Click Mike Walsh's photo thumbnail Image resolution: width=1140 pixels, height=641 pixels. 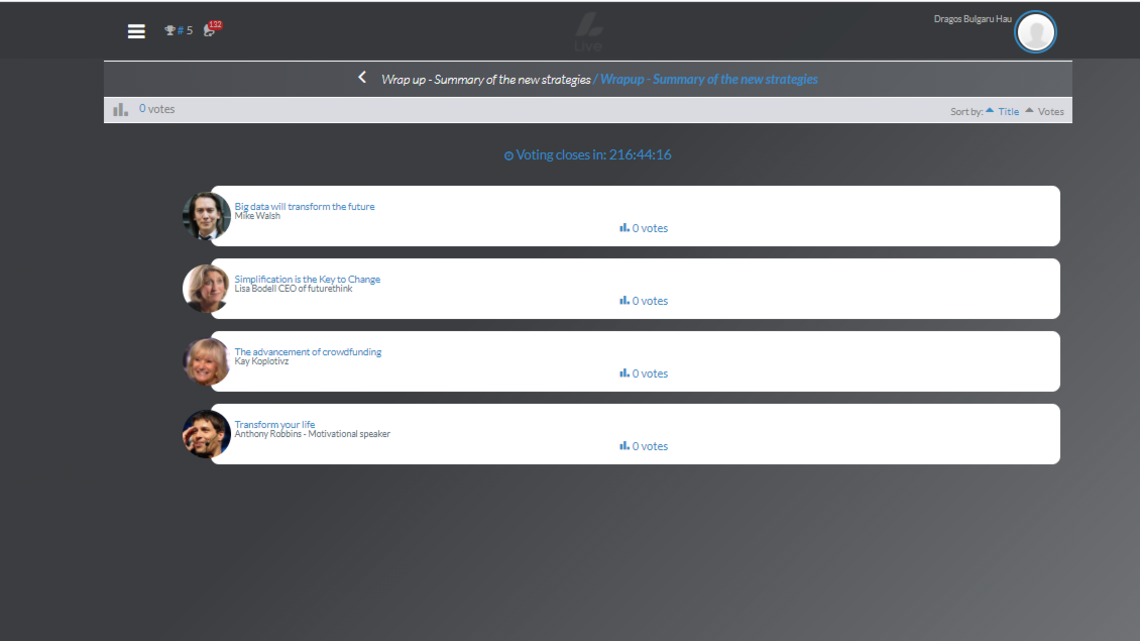coord(207,216)
